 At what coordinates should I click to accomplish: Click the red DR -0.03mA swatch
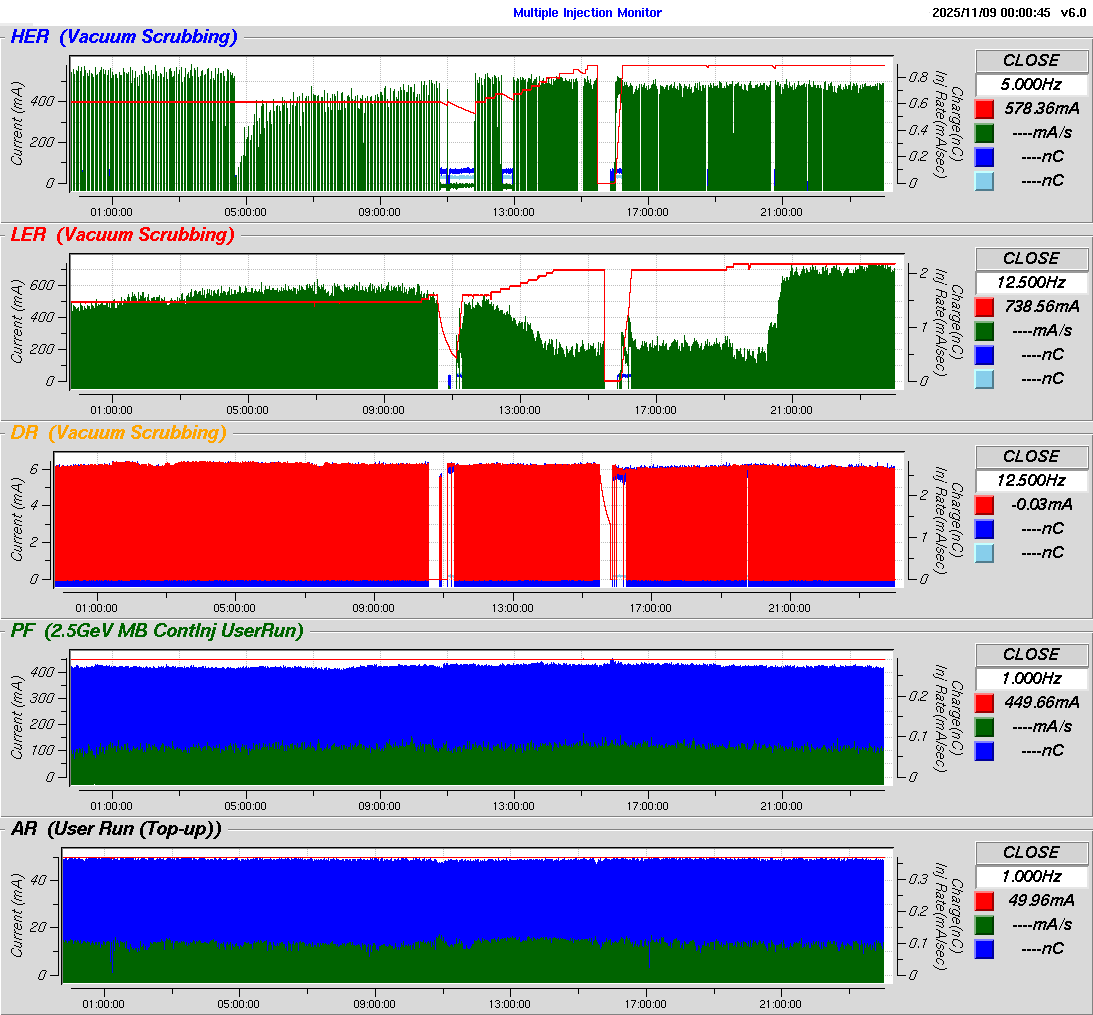click(984, 505)
